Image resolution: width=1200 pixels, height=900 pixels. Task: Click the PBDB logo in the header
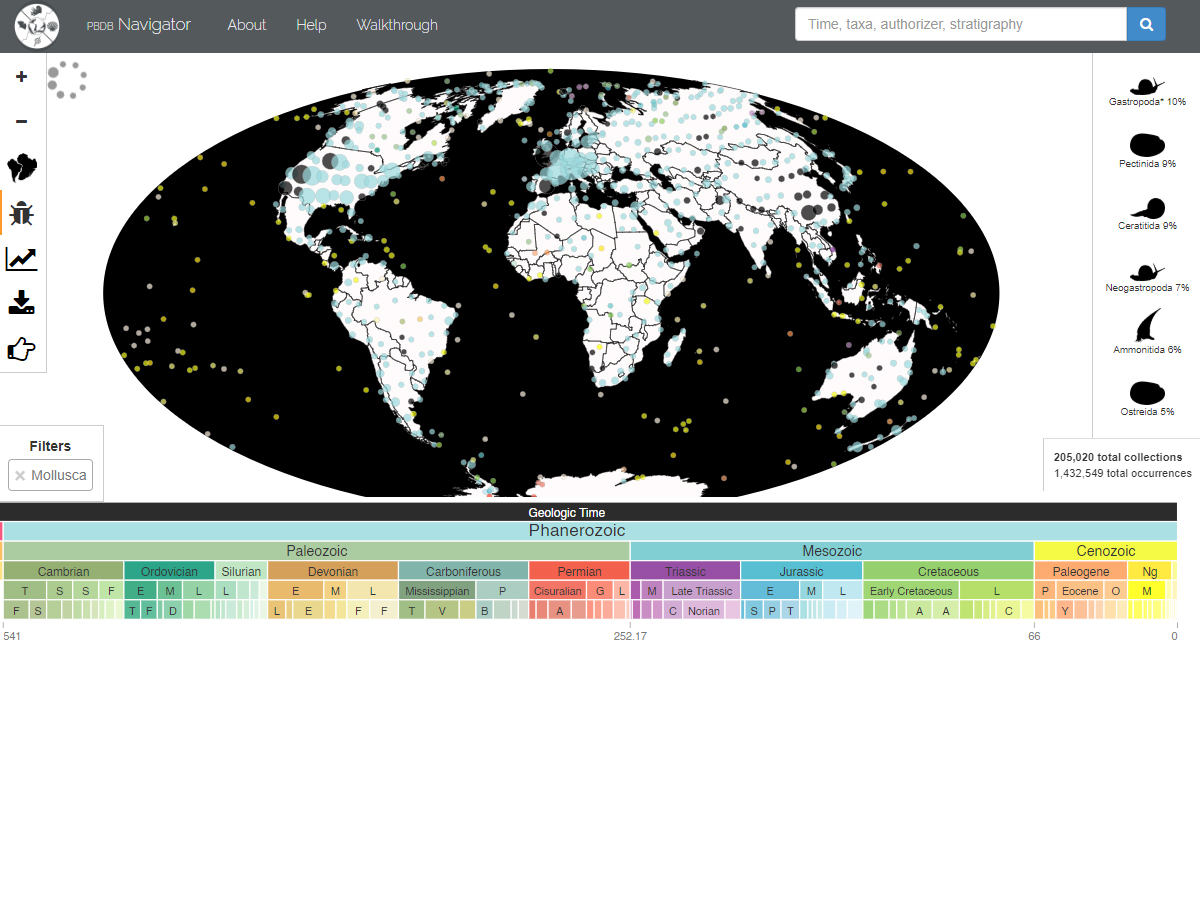(37, 26)
